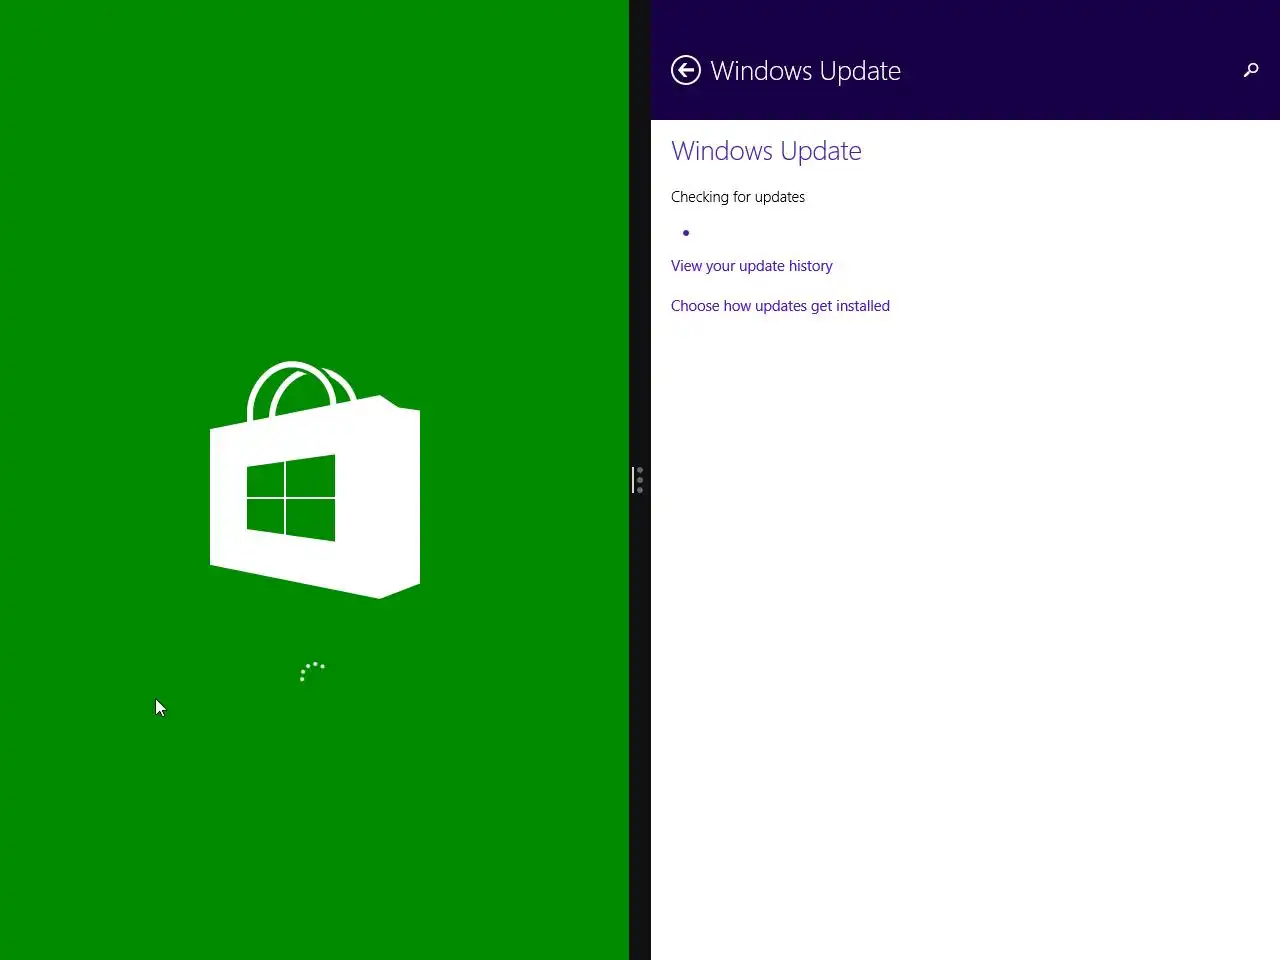The width and height of the screenshot is (1280, 960).
Task: Click the Store loading spinner dots
Action: pos(312,672)
